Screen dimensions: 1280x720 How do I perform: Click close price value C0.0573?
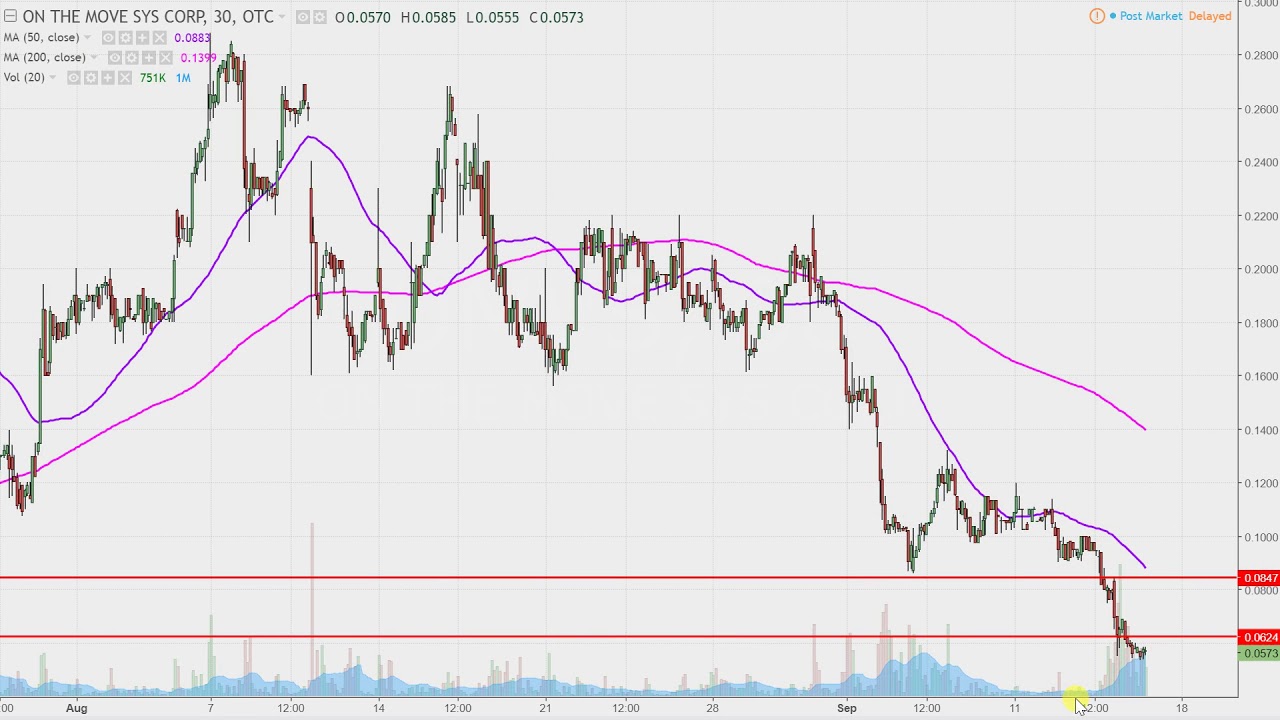click(x=557, y=17)
